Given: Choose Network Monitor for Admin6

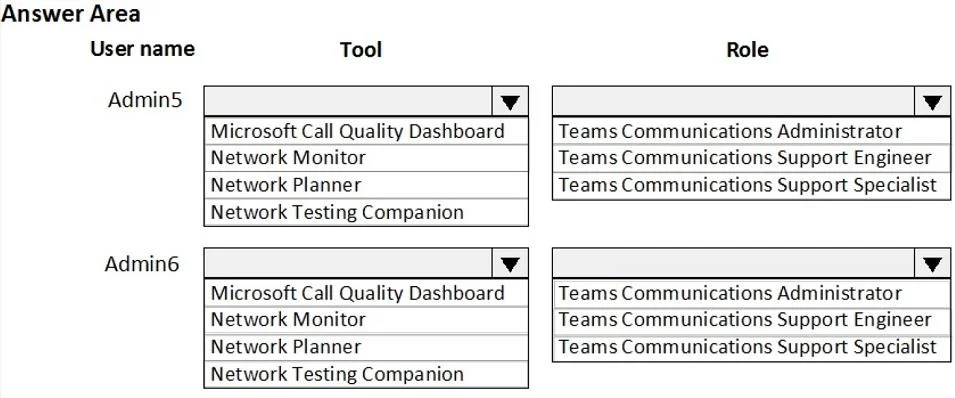Looking at the screenshot, I should [366, 319].
